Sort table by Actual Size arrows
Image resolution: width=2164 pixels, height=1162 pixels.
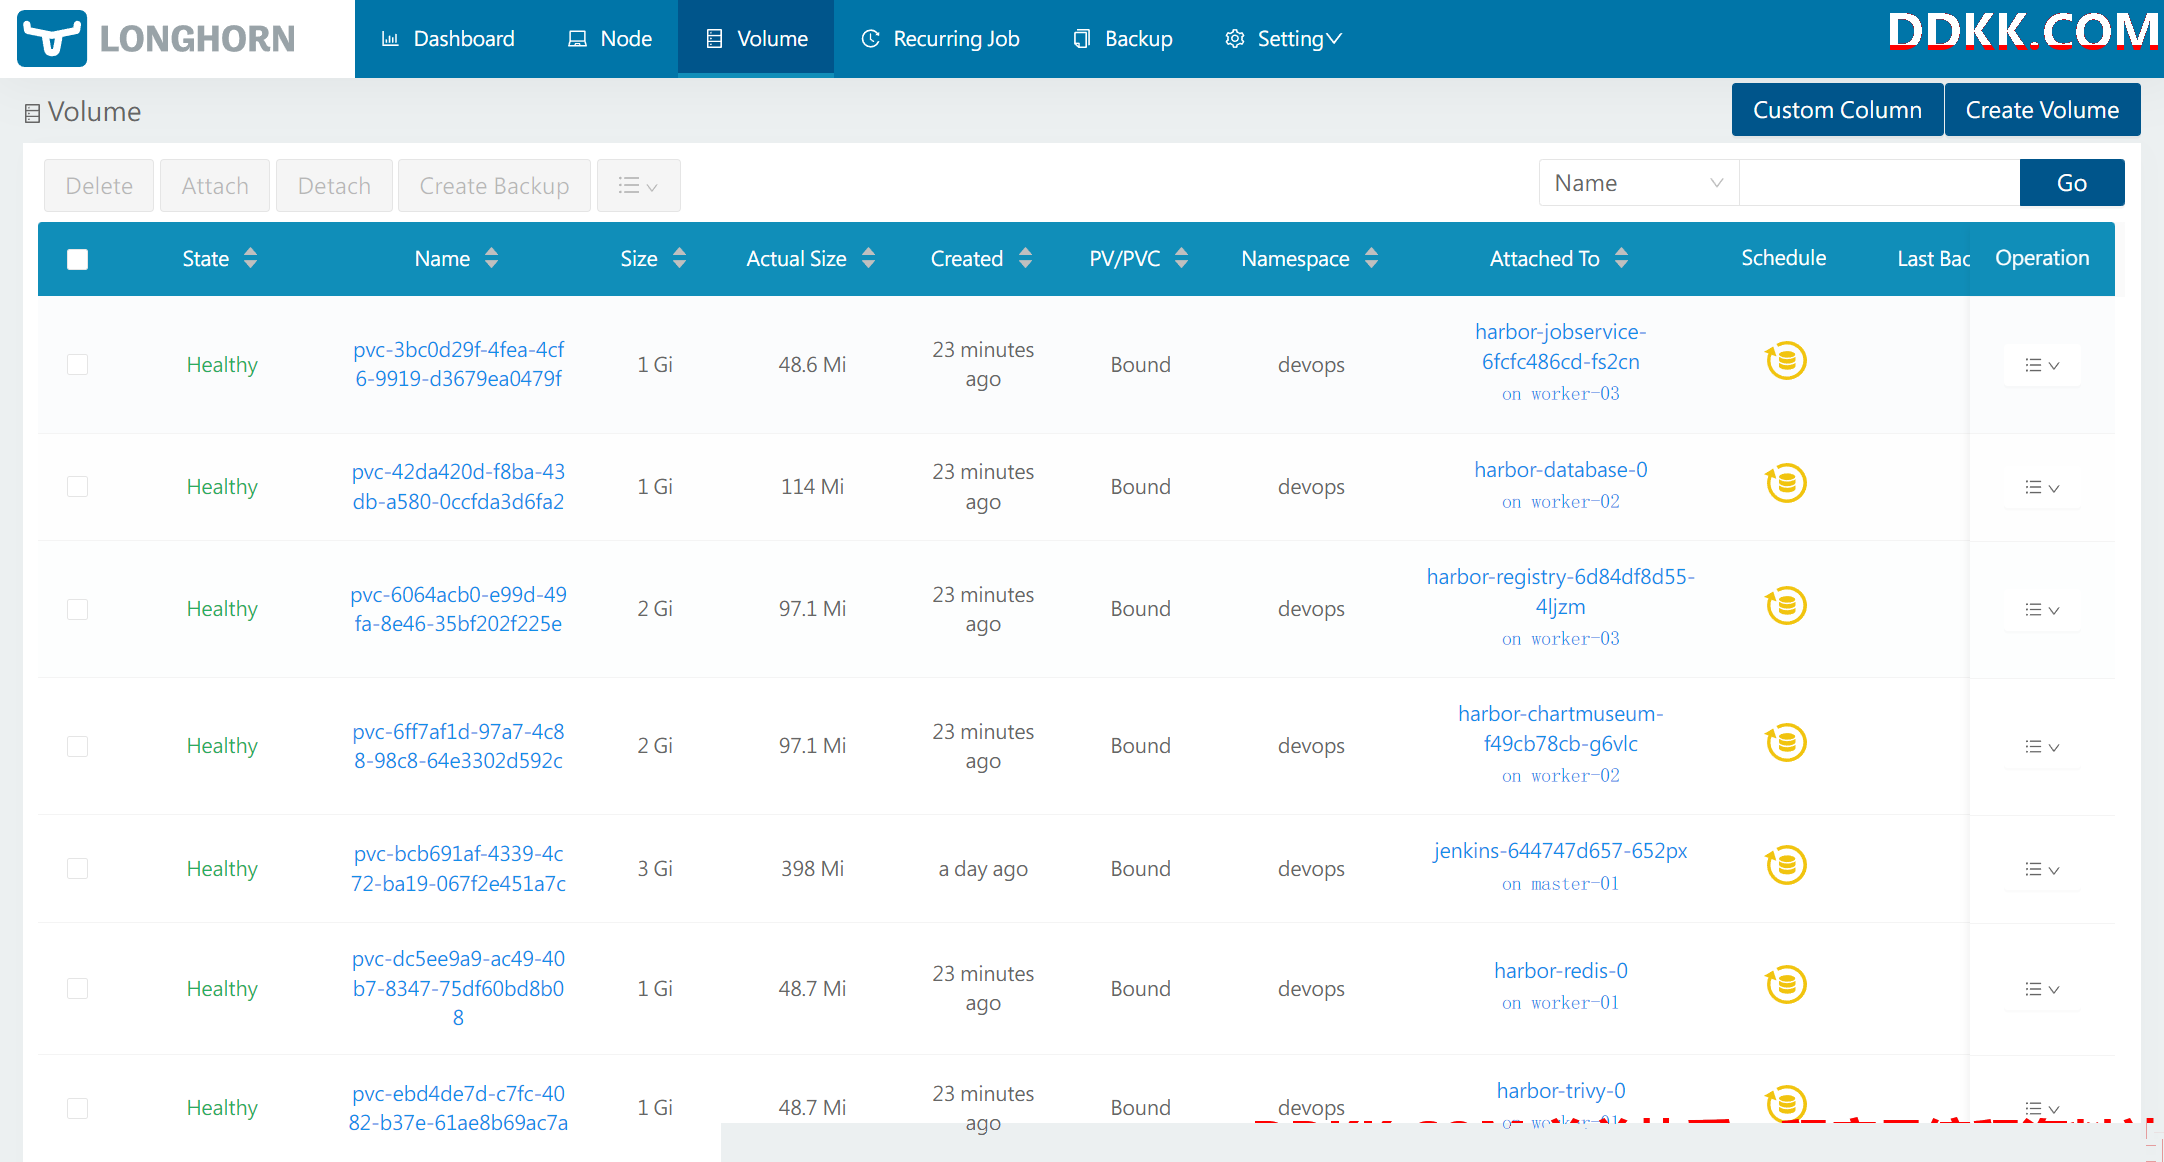(868, 258)
